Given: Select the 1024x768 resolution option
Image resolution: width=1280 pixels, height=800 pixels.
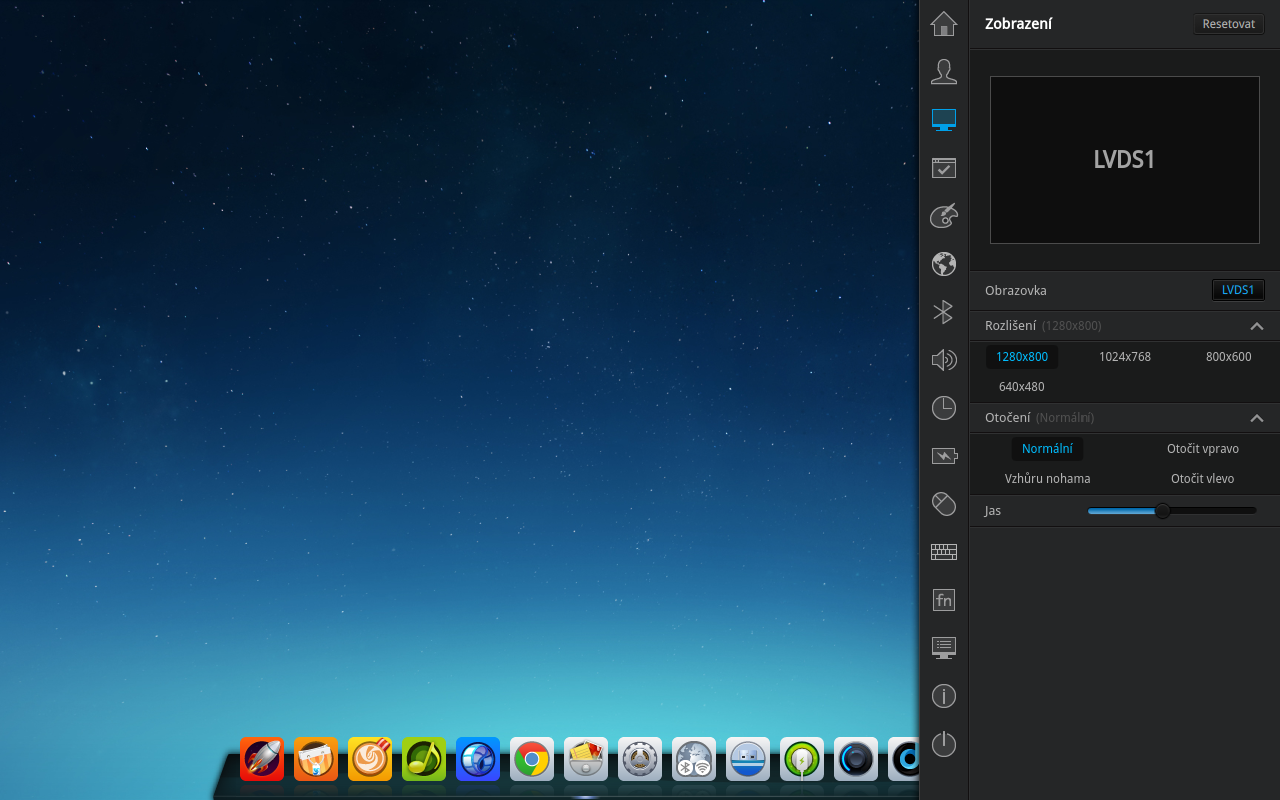Looking at the screenshot, I should point(1124,357).
